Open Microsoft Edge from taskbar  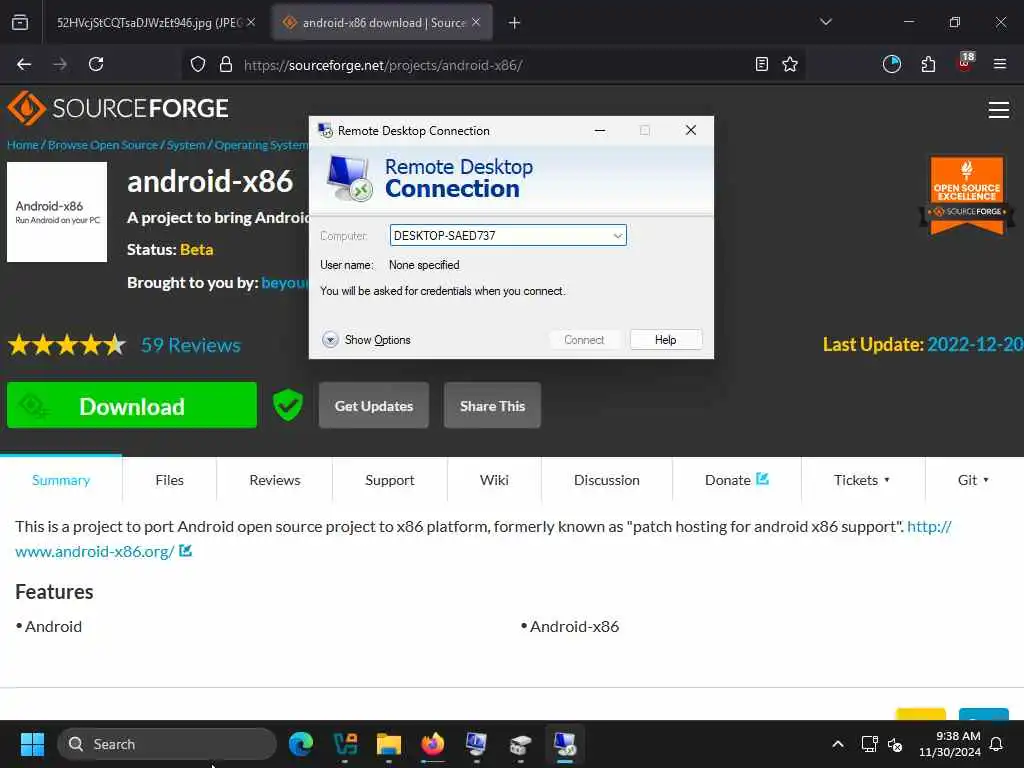coord(301,744)
